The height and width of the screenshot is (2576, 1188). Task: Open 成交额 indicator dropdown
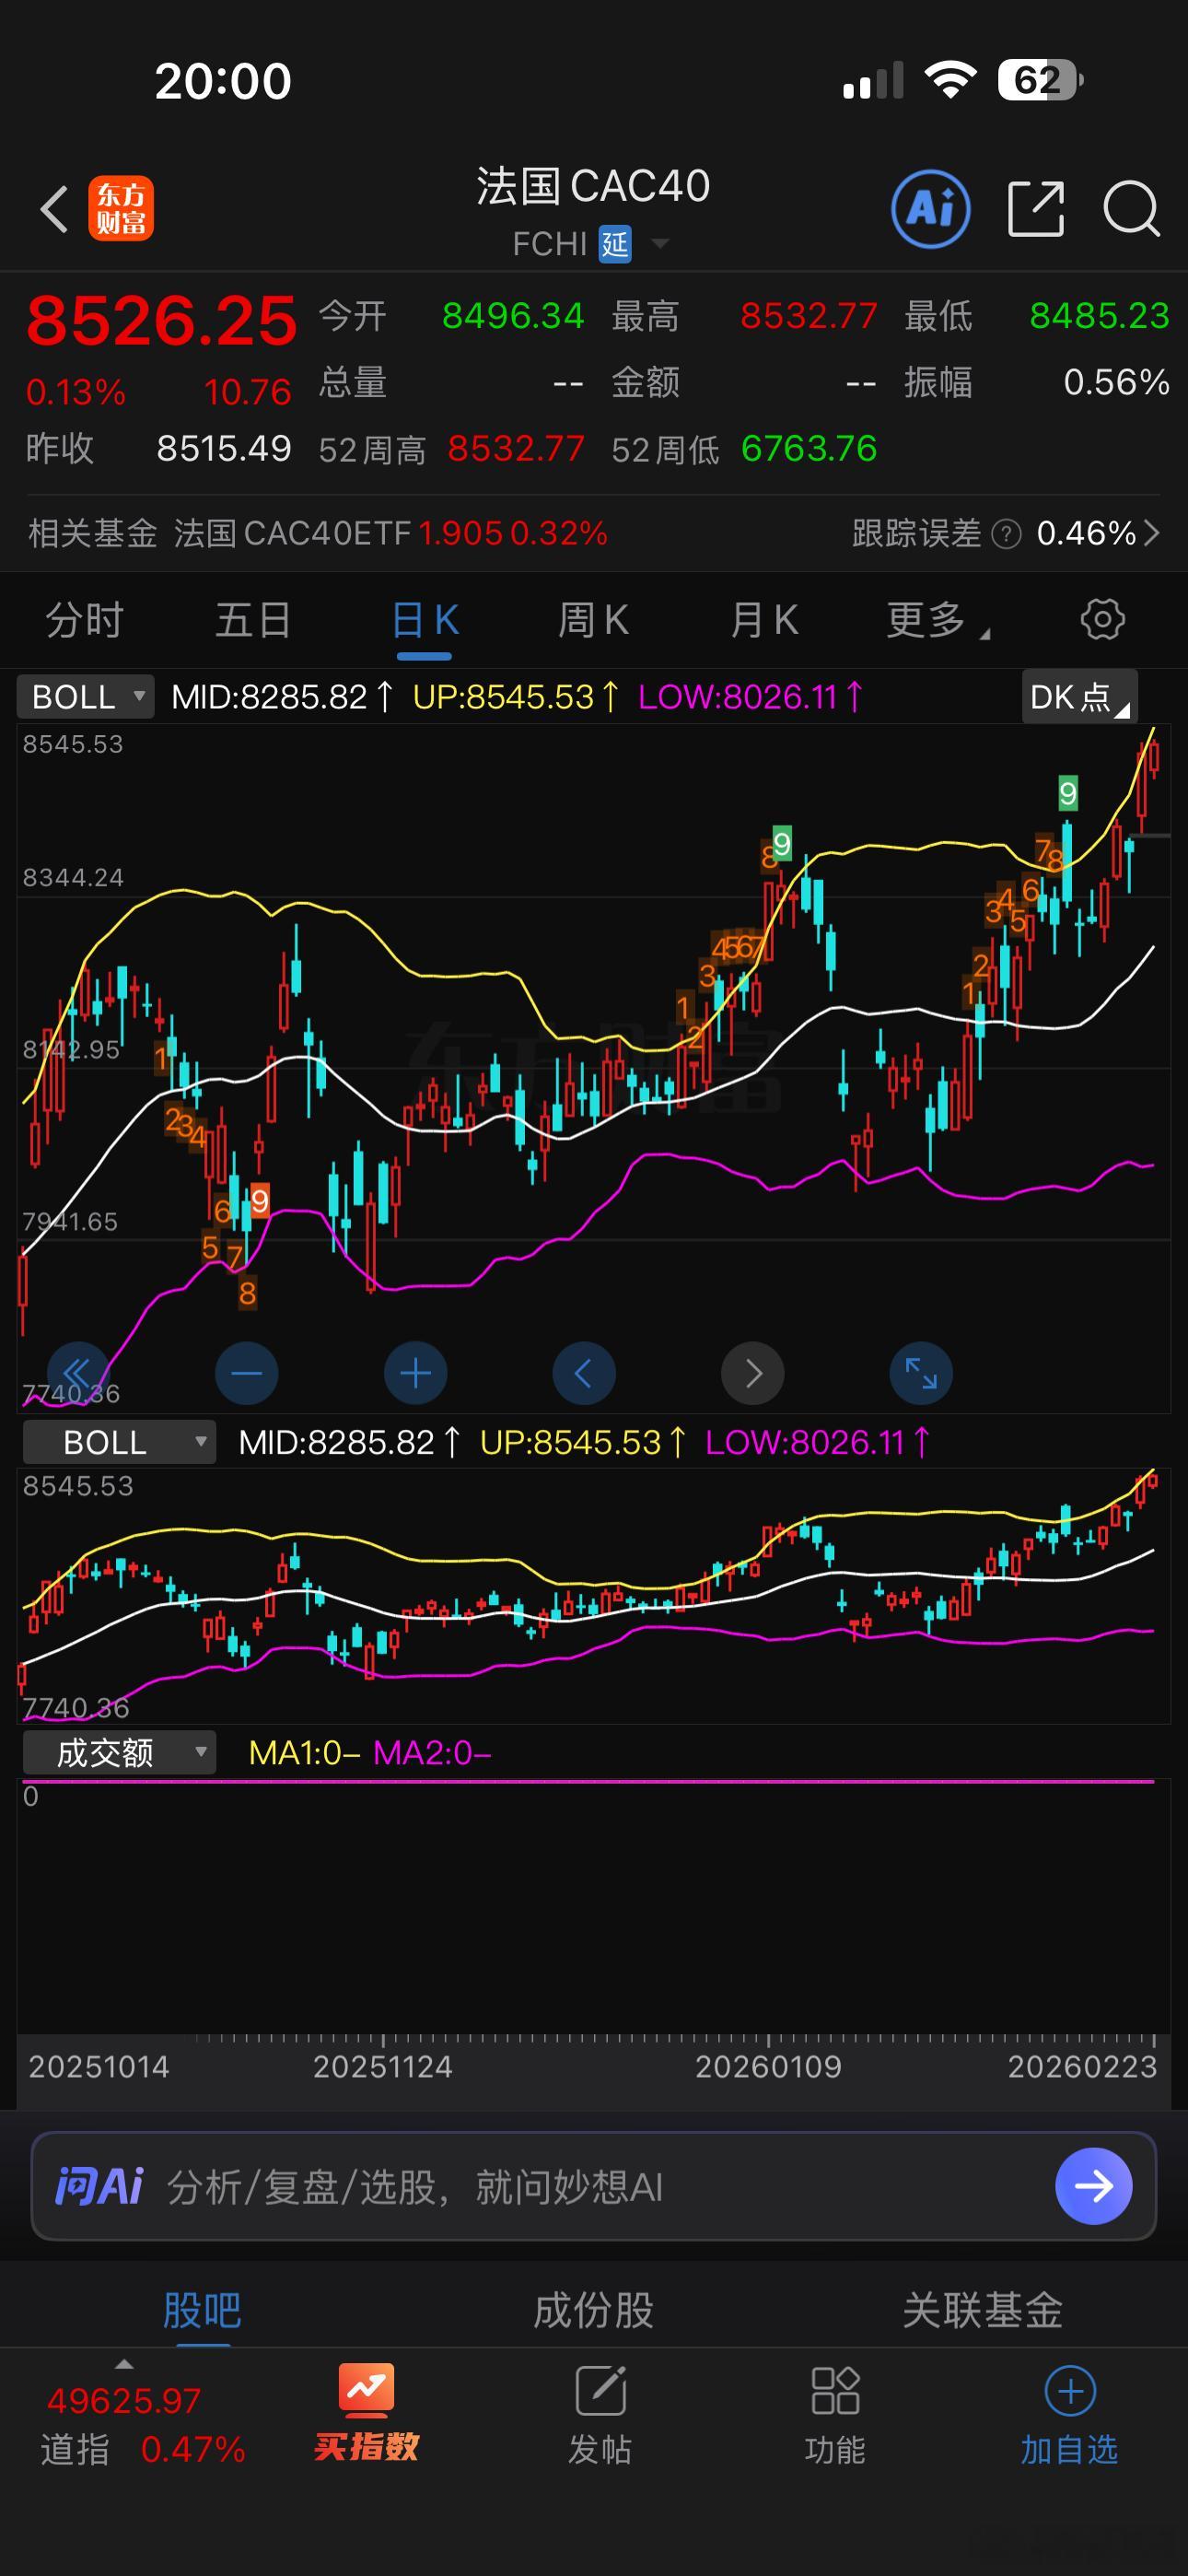point(119,1752)
